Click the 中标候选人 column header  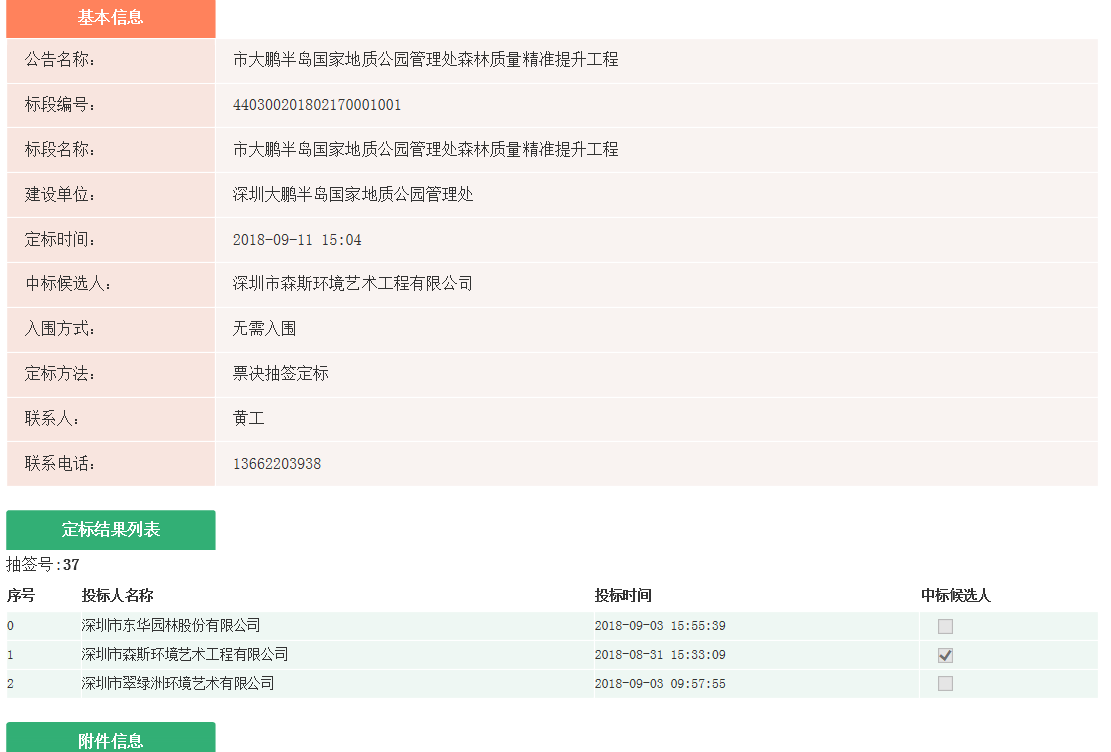955,596
